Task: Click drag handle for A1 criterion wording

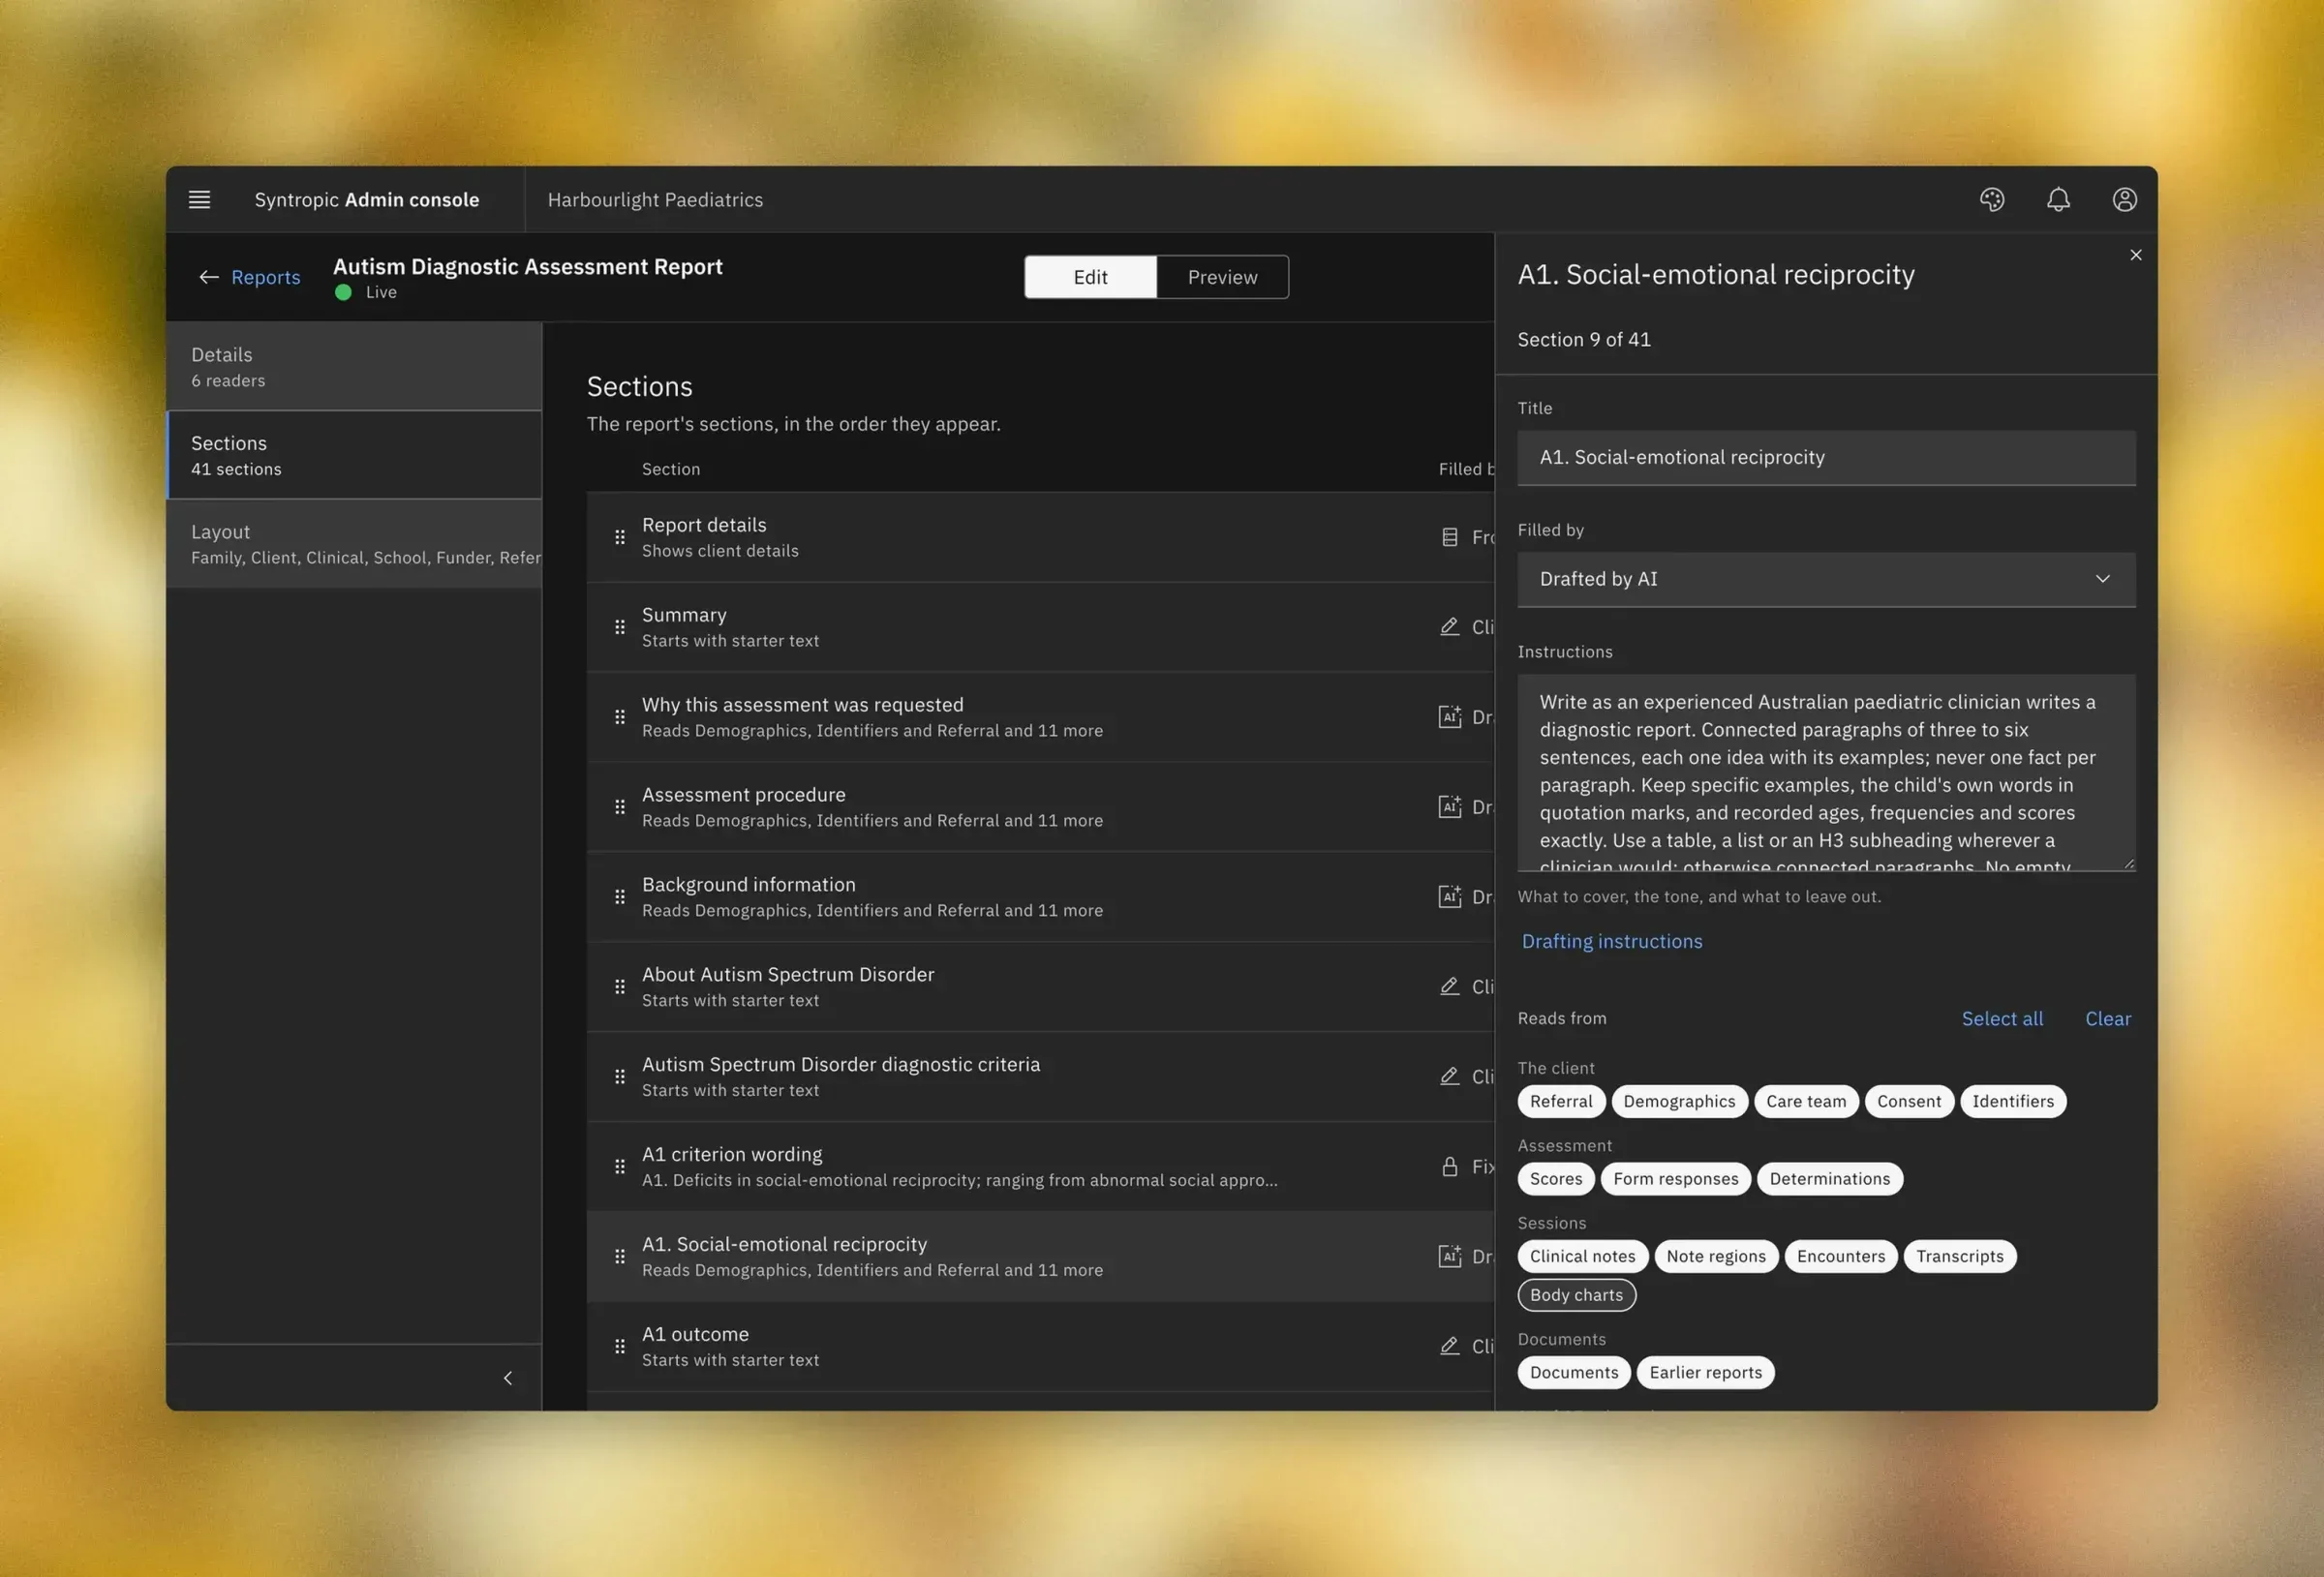Action: point(620,1166)
